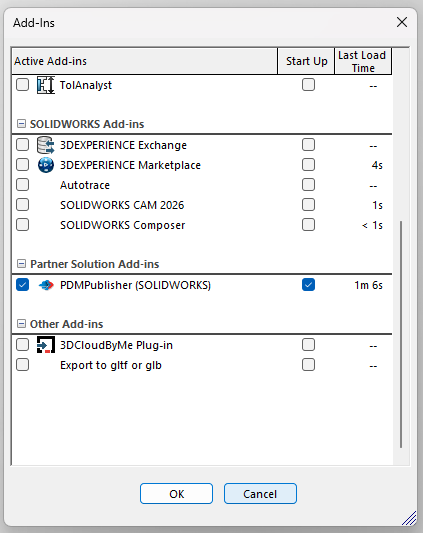423x533 pixels.
Task: Select the PDMPublisher (SOLIDWORKS) label
Action: coord(135,285)
